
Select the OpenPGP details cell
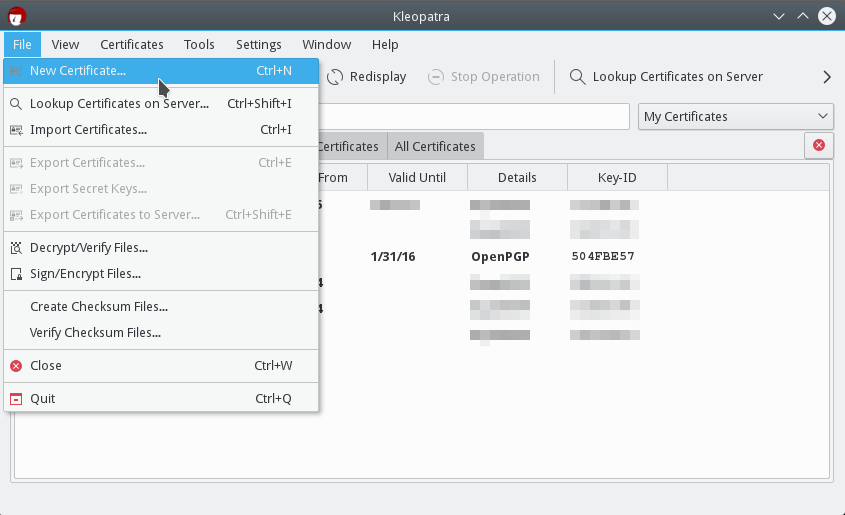500,256
